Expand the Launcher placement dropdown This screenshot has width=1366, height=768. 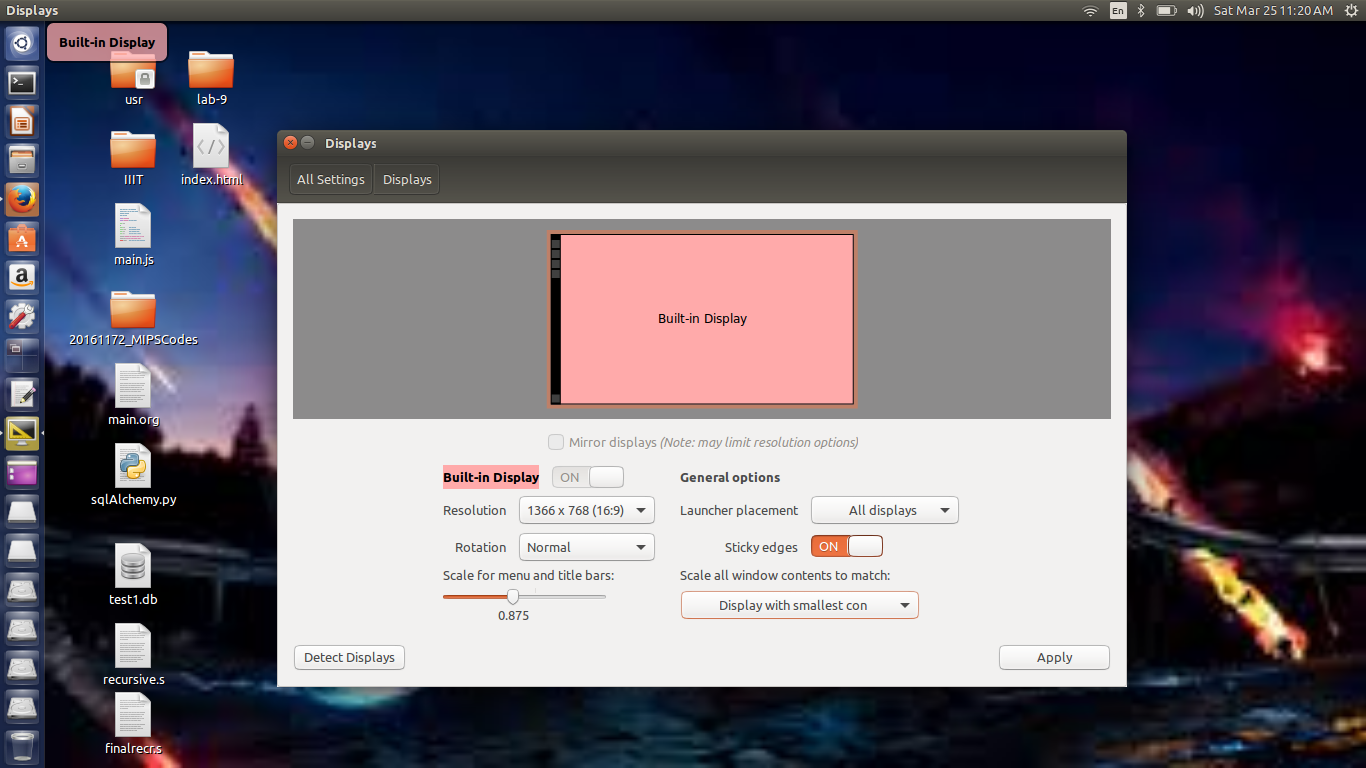[x=884, y=510]
